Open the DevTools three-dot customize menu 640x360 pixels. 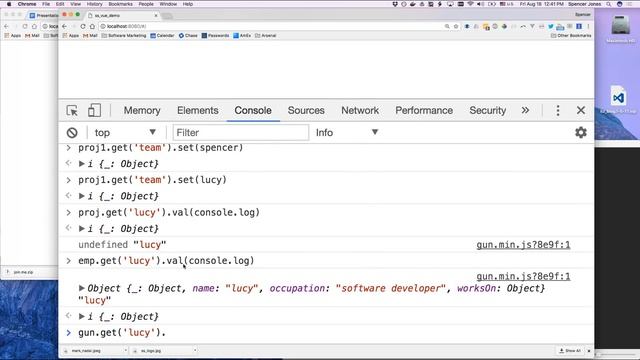(x=558, y=111)
